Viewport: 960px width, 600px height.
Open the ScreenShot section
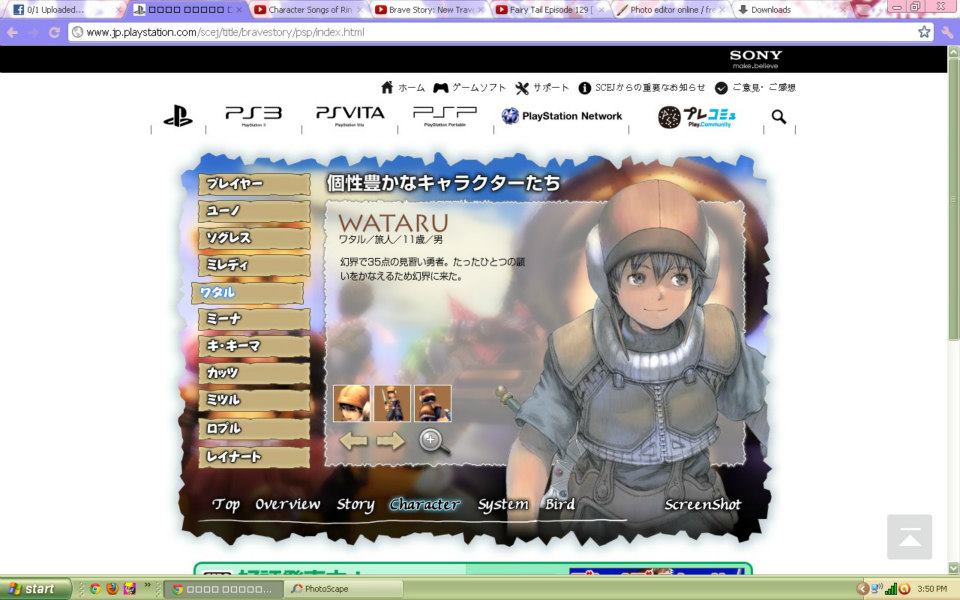[703, 504]
